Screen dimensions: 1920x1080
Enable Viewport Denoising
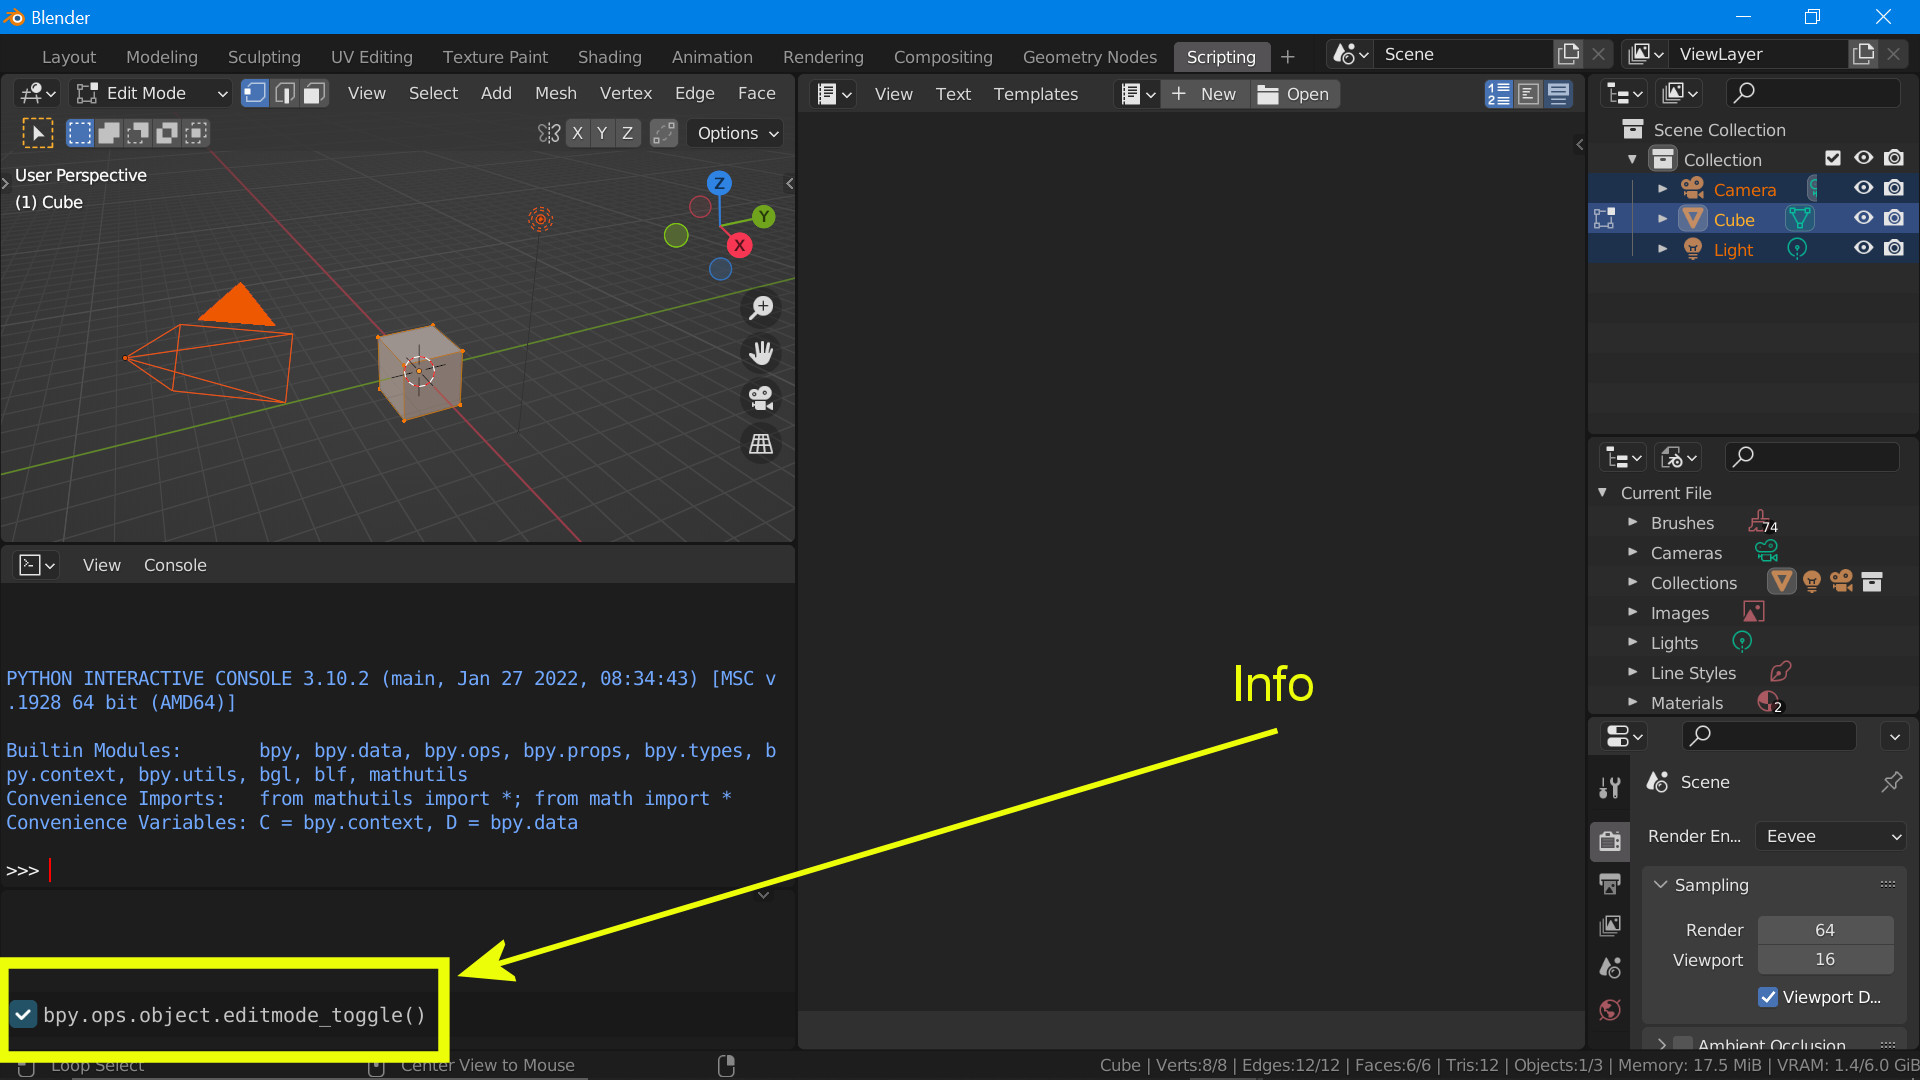(1769, 997)
